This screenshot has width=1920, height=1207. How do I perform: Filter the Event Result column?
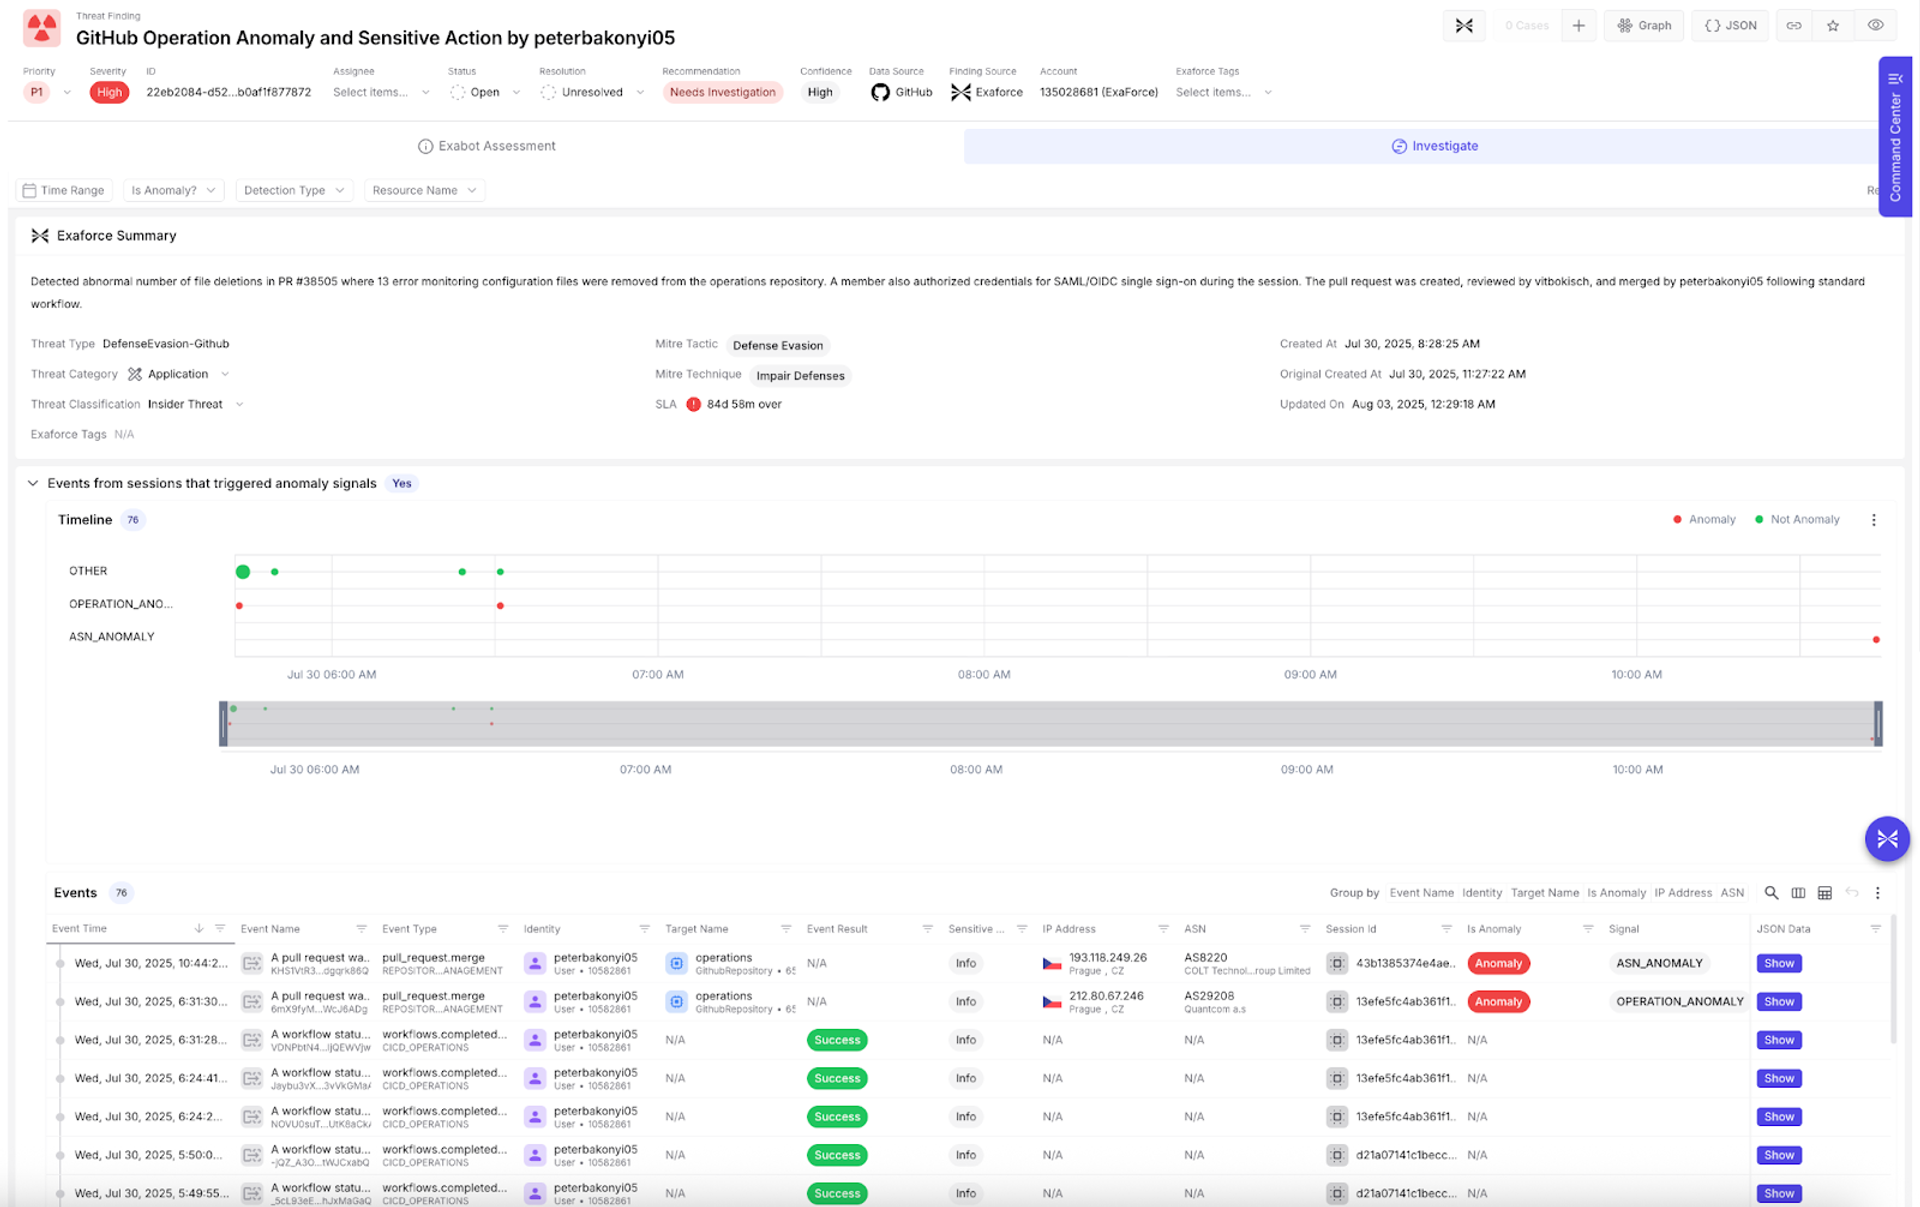(x=927, y=929)
